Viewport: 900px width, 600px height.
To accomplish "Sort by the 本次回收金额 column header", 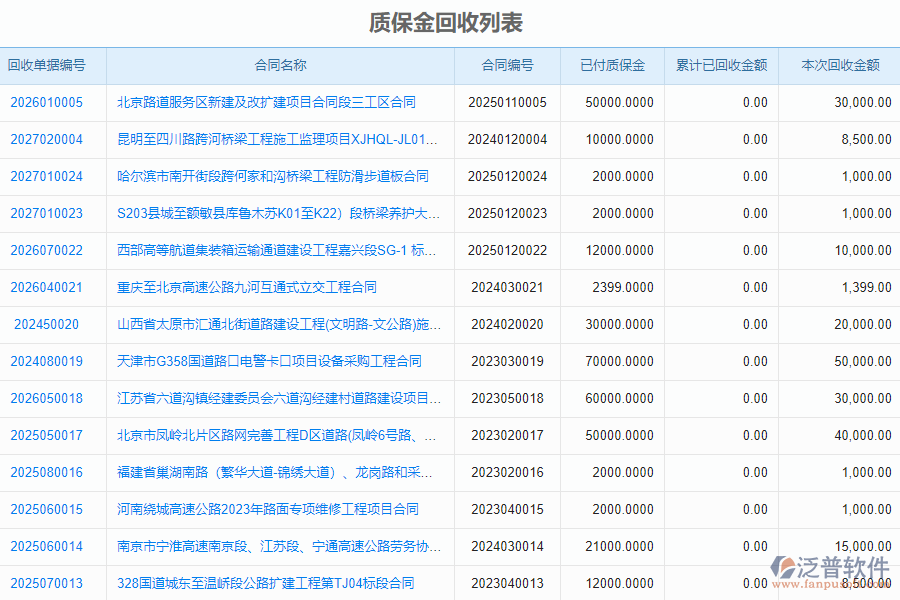I will point(838,65).
